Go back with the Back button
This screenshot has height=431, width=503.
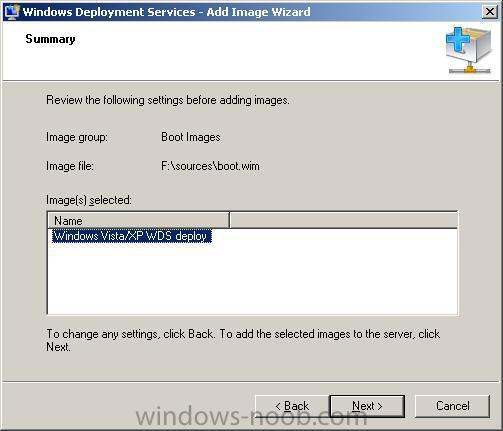[292, 406]
